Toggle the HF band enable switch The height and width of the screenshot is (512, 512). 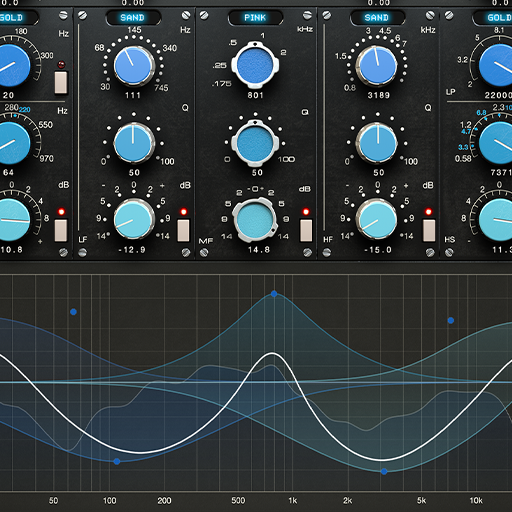click(429, 230)
